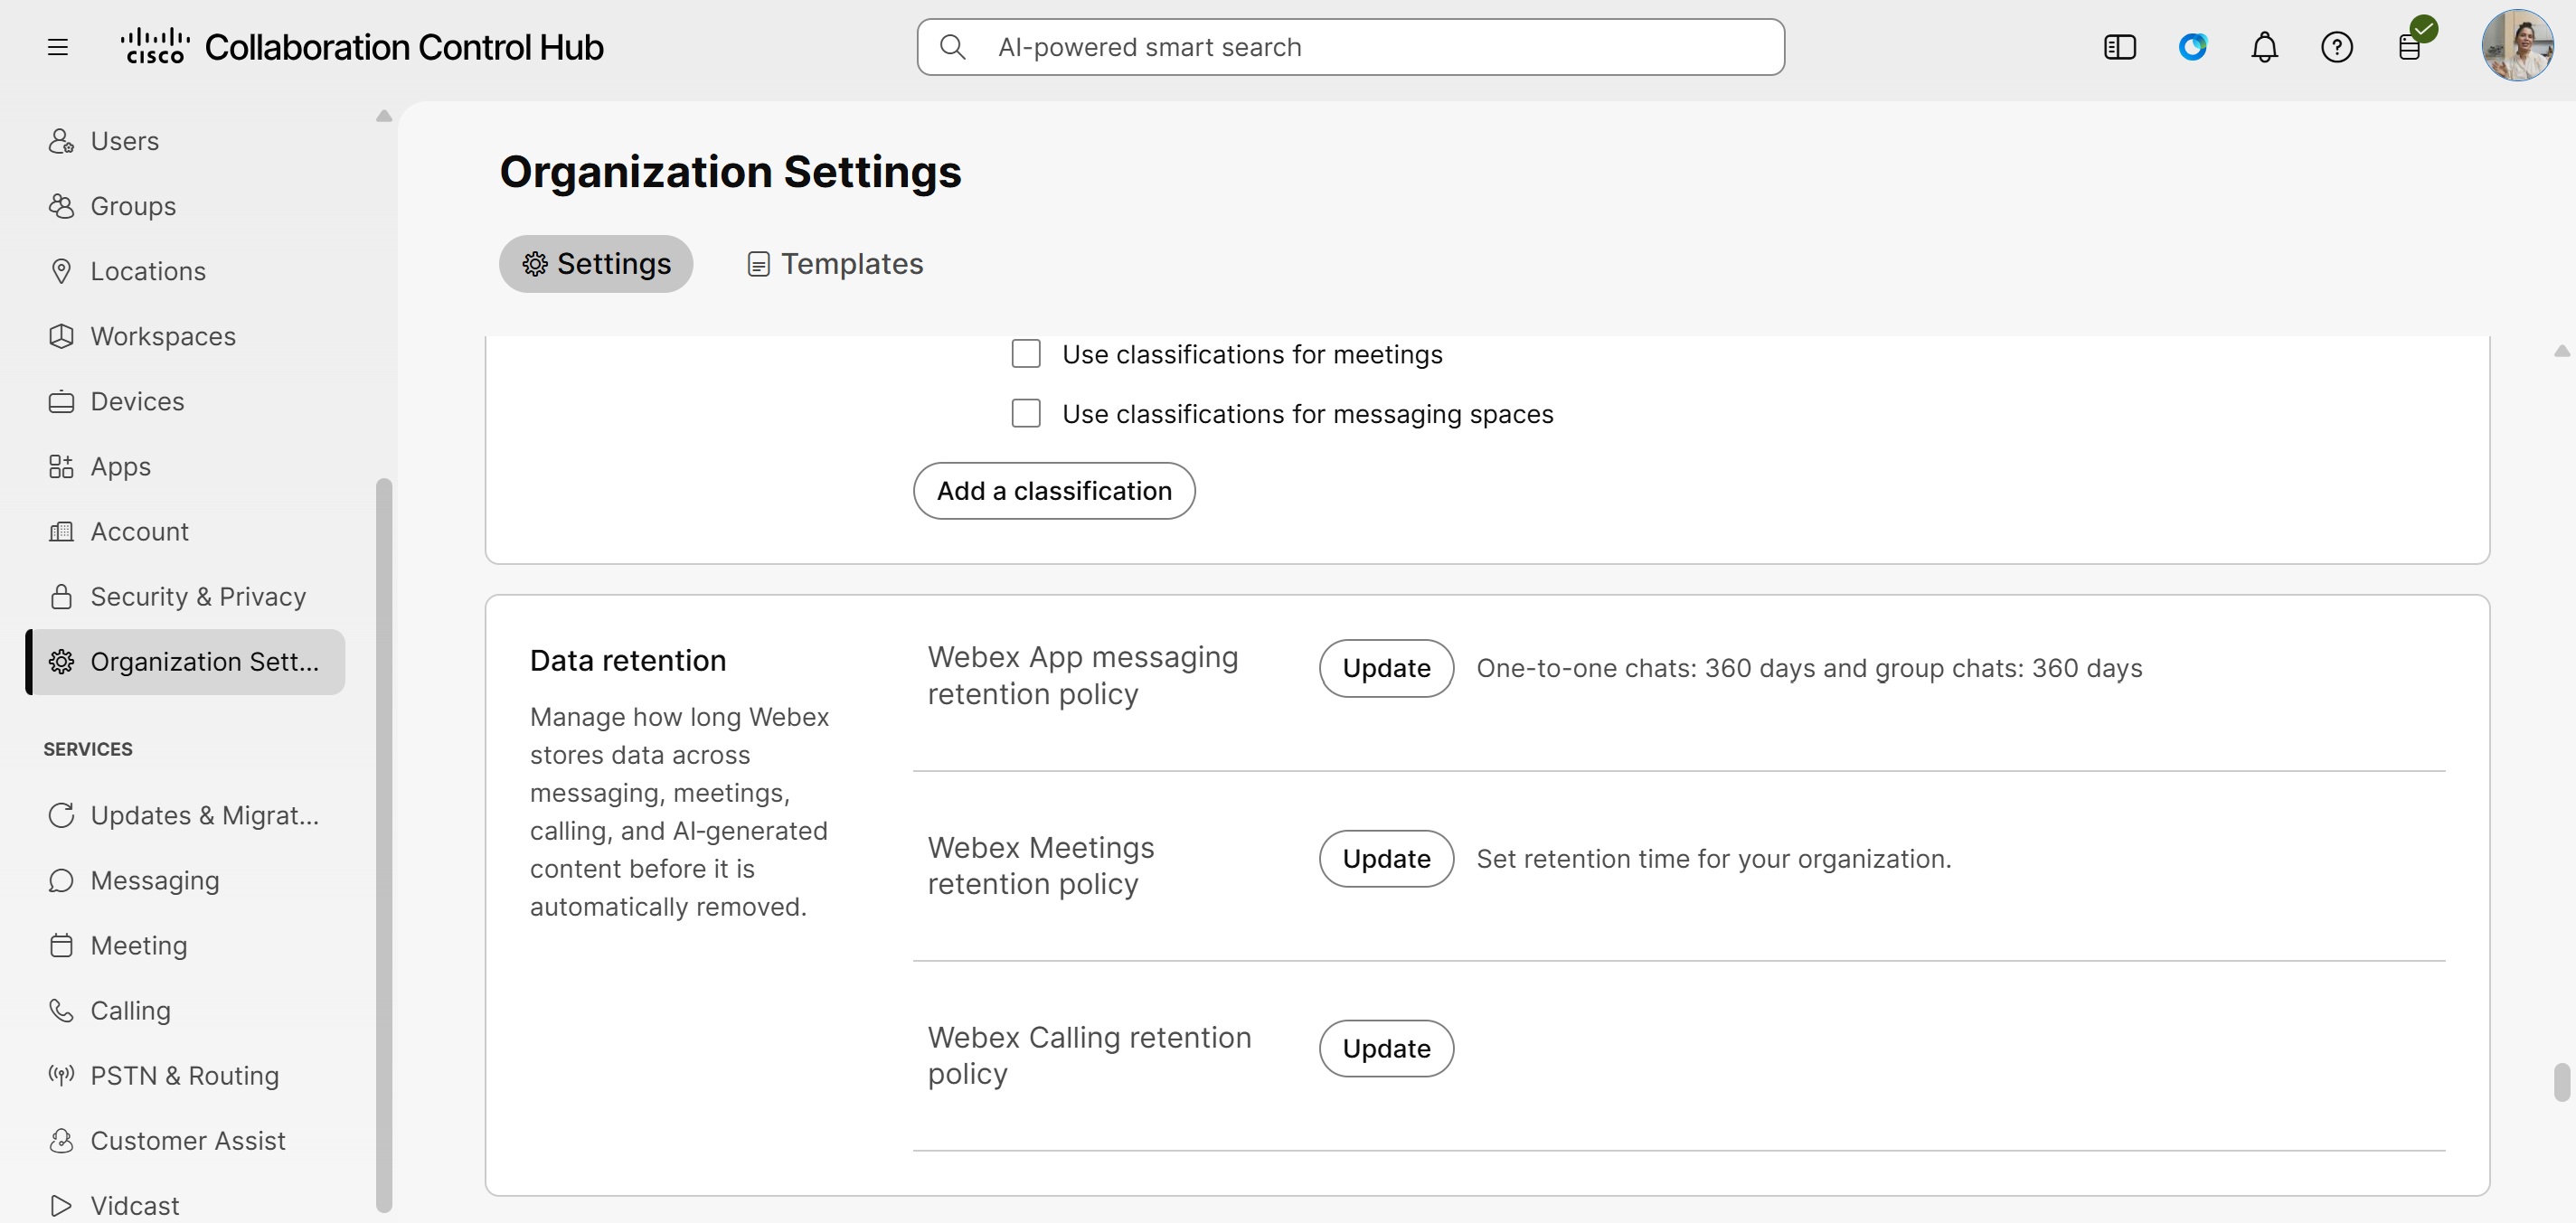Click the Users sidebar icon

click(x=61, y=141)
